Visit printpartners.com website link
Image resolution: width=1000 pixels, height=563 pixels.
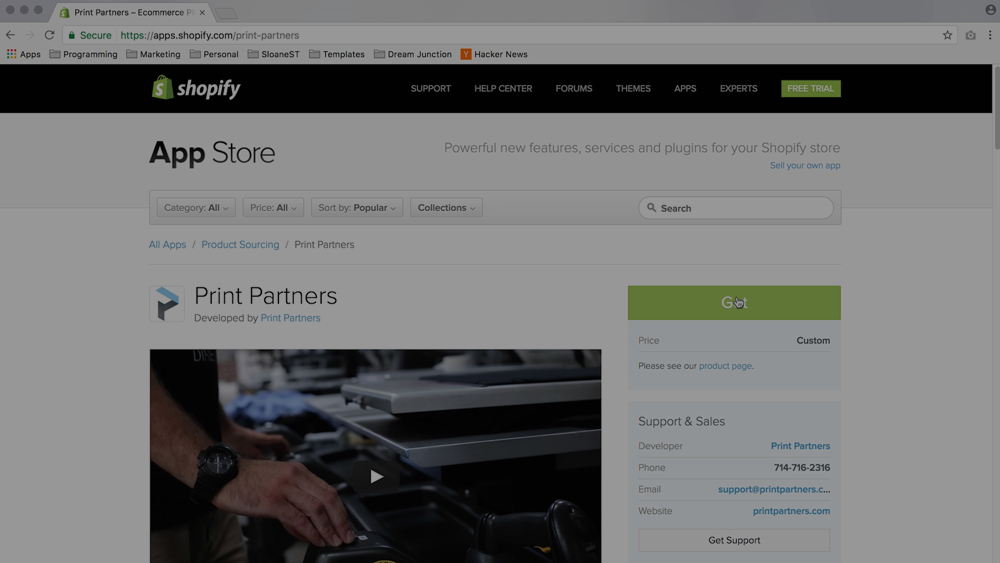(x=791, y=511)
